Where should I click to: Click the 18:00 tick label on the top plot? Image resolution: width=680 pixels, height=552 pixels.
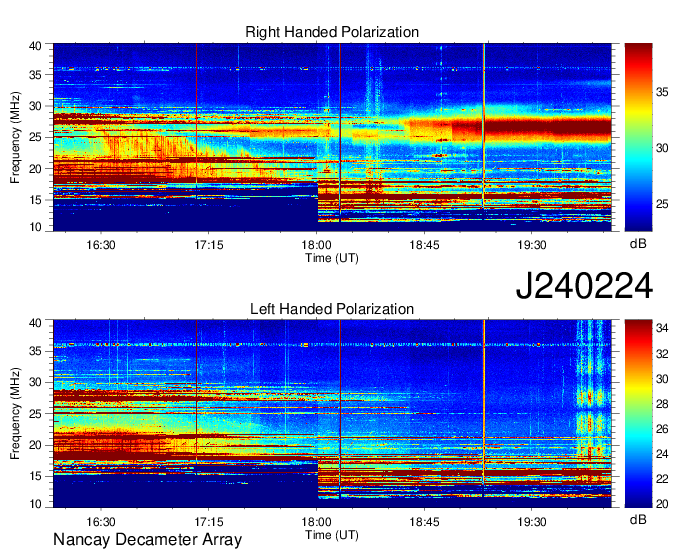click(317, 245)
